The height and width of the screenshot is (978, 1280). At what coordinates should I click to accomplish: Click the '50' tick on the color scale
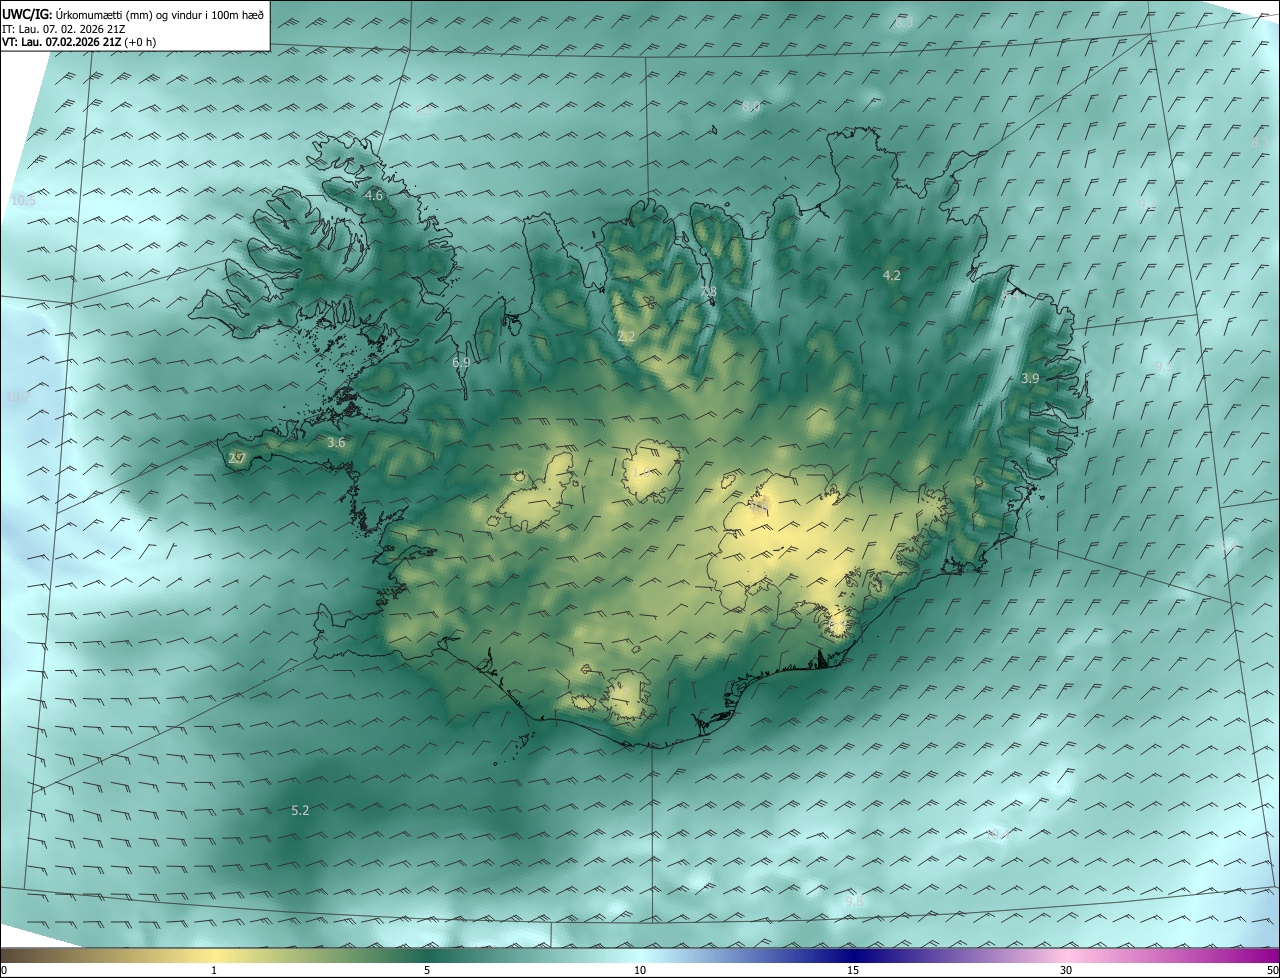(1272, 970)
